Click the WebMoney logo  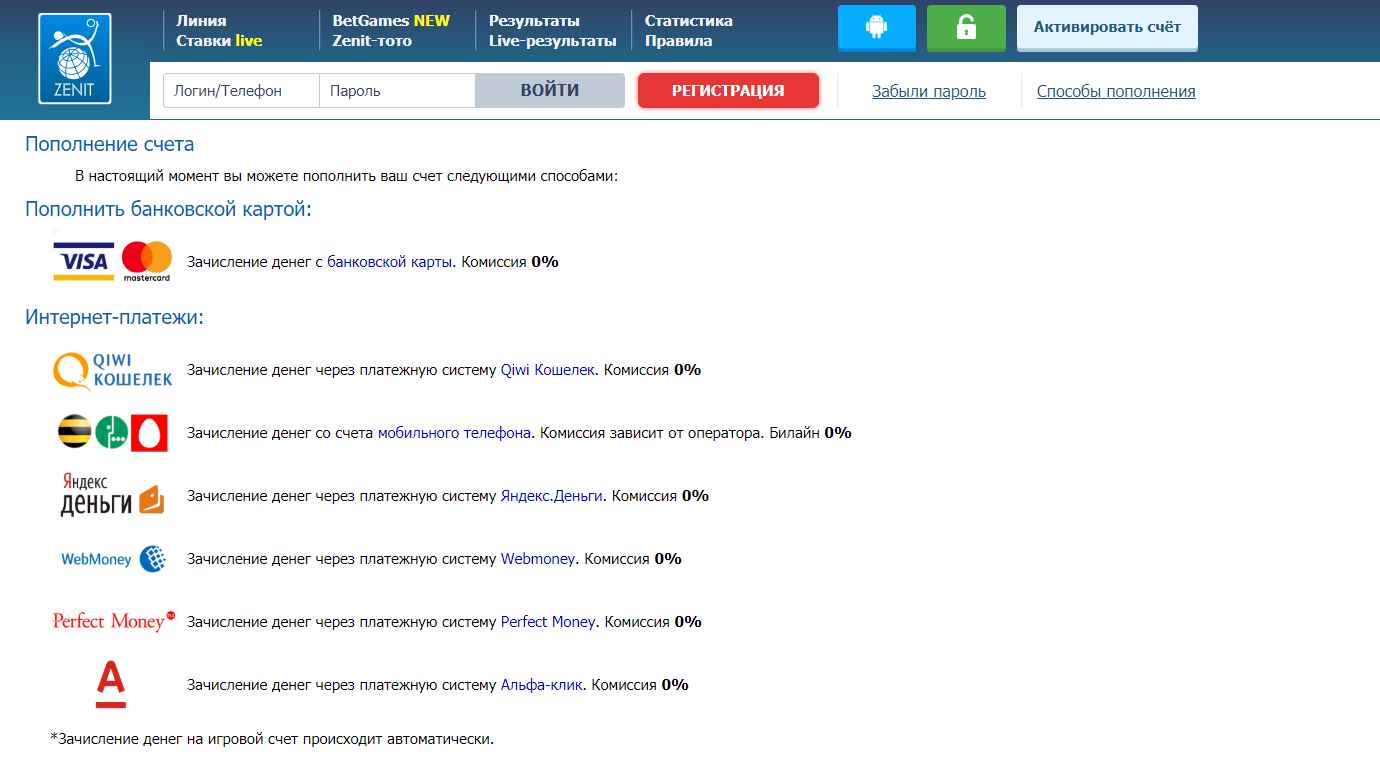click(113, 559)
